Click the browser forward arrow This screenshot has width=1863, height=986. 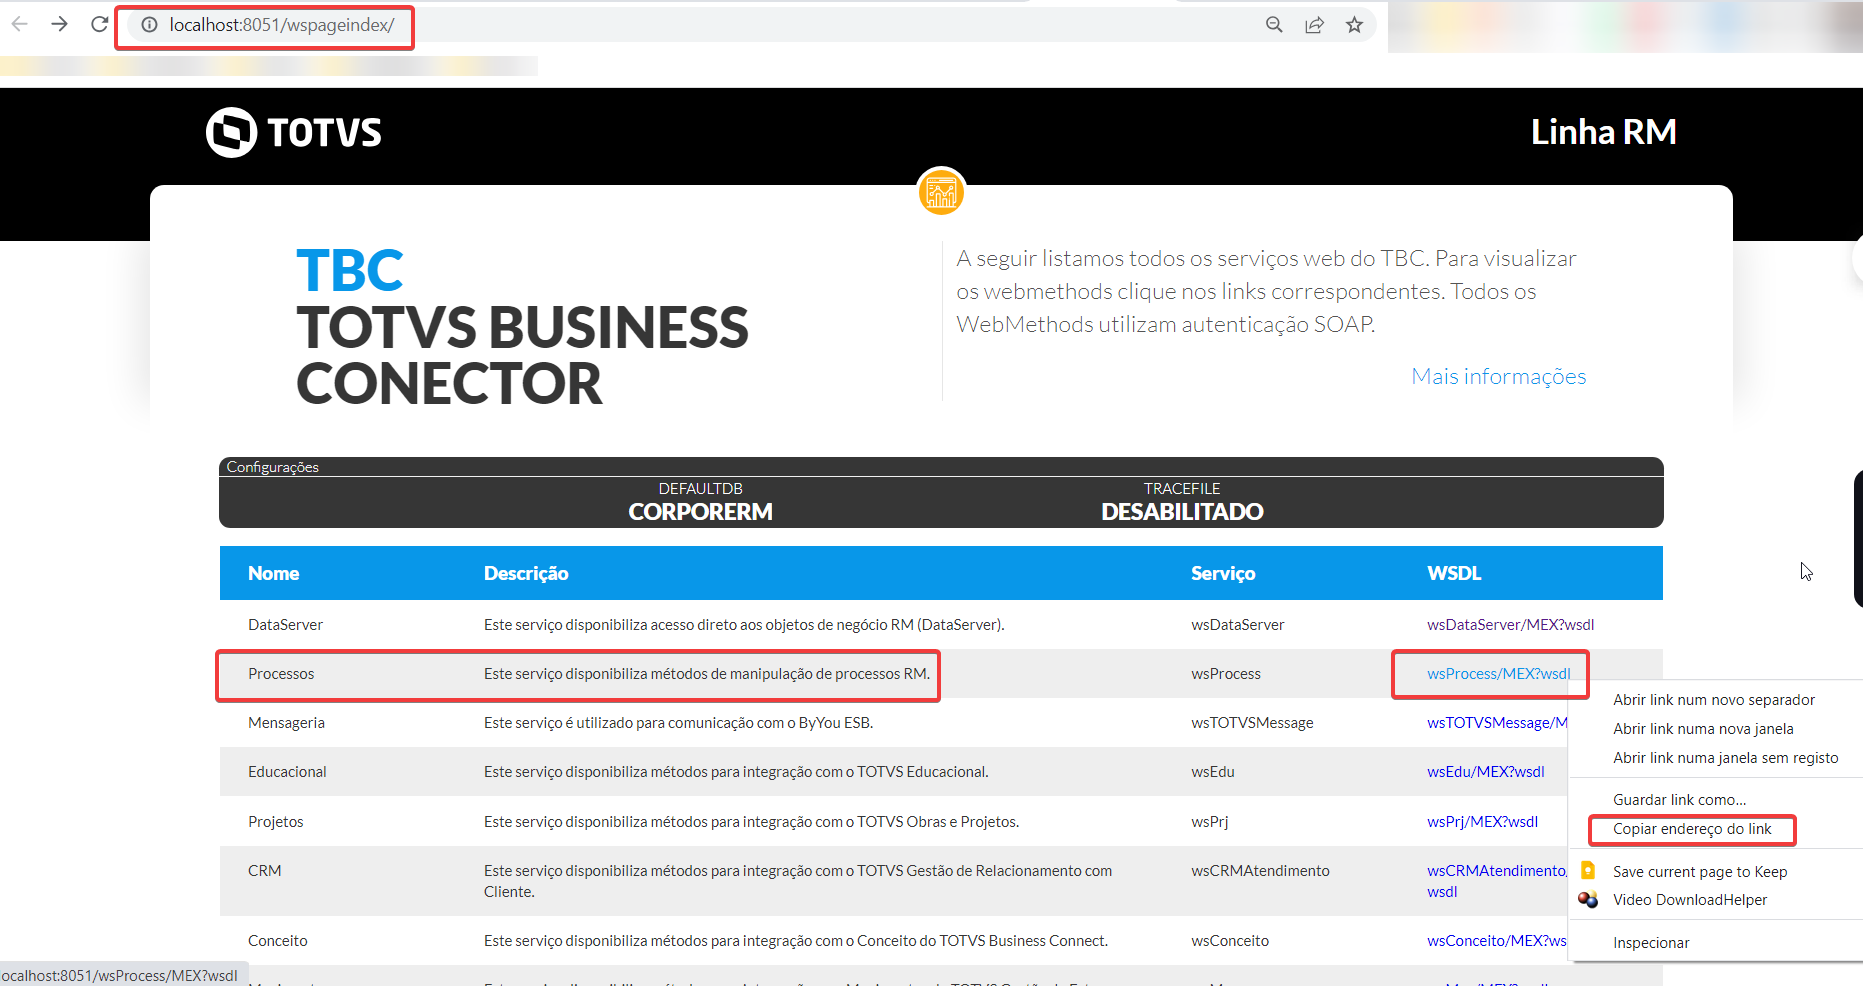click(x=60, y=24)
